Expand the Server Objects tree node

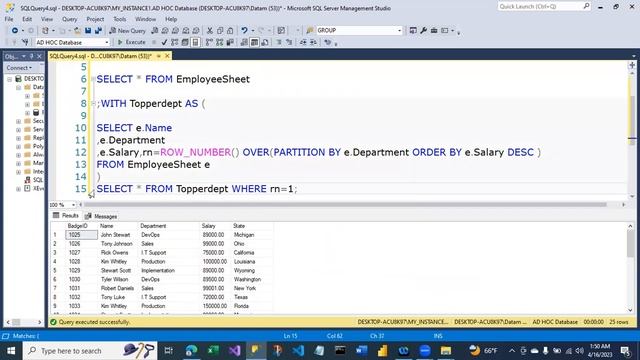coord(18,129)
